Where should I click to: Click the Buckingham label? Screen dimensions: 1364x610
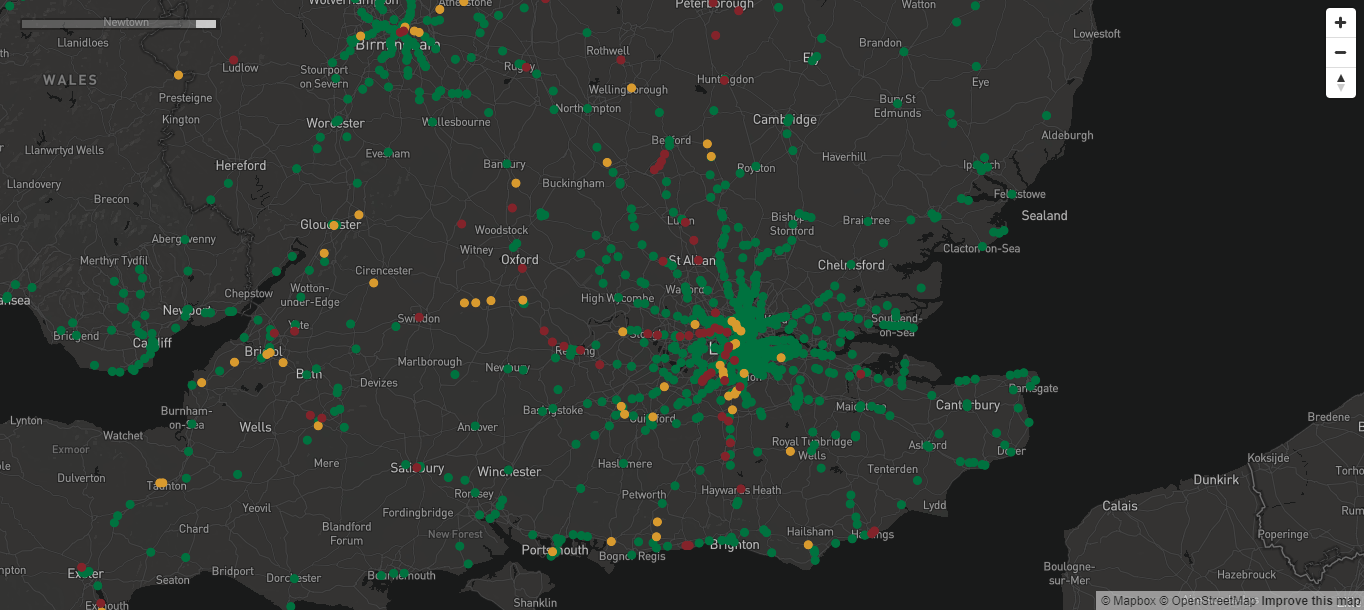574,183
